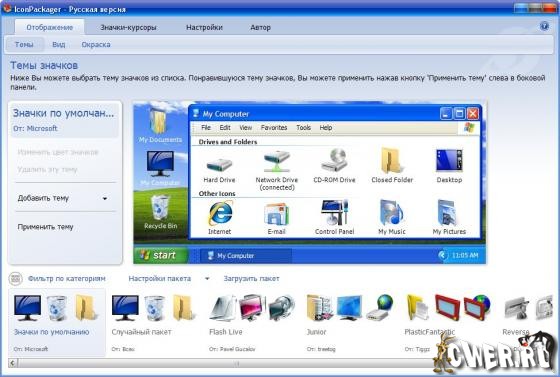
Task: Open the Автор tab
Action: [x=260, y=27]
